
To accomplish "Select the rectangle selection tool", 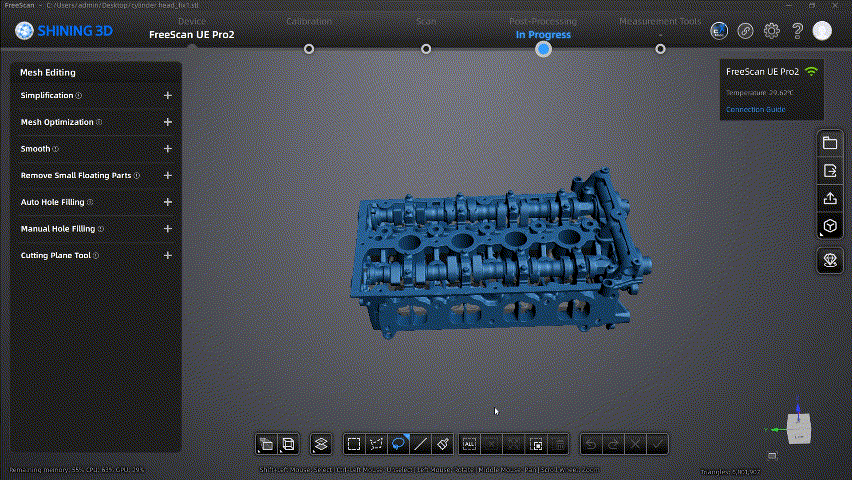I will pos(353,444).
